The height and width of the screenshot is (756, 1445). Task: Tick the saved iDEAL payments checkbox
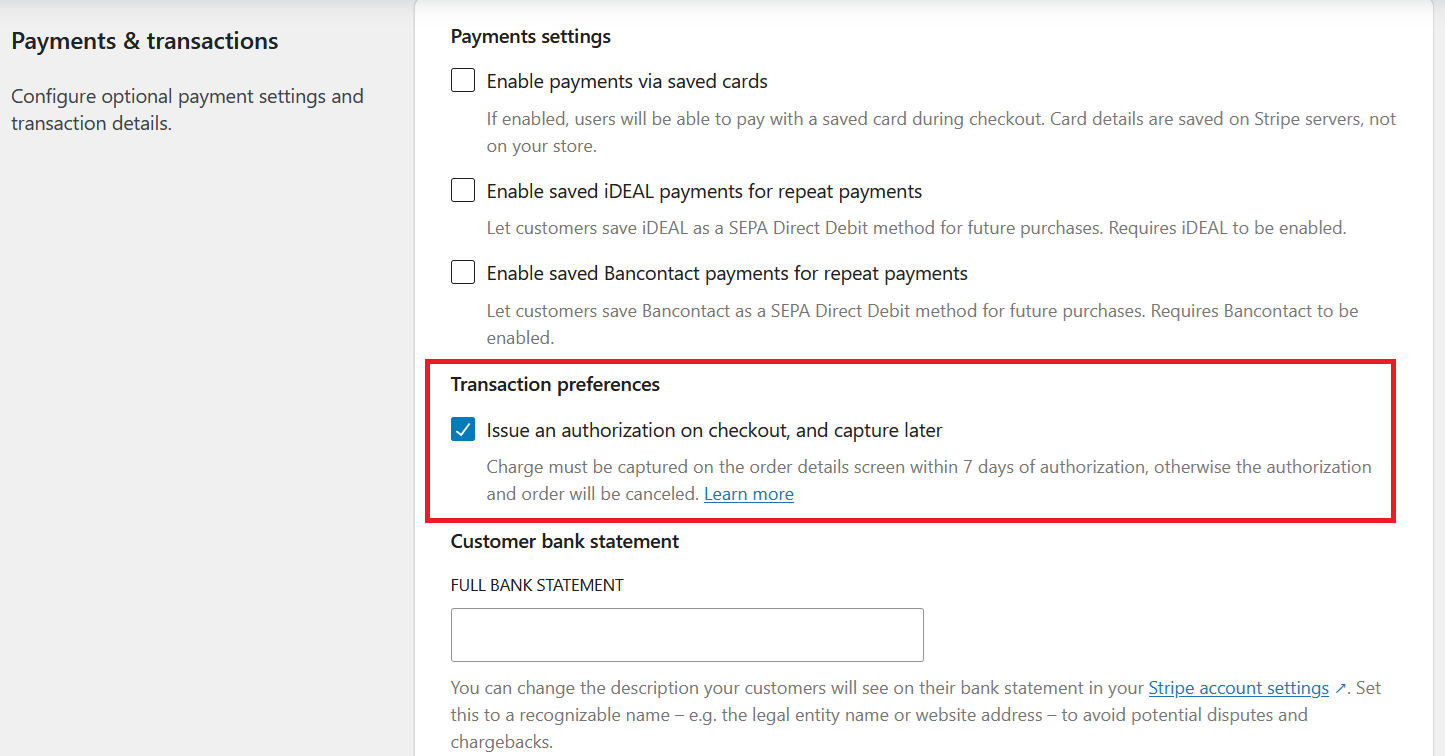(x=463, y=191)
